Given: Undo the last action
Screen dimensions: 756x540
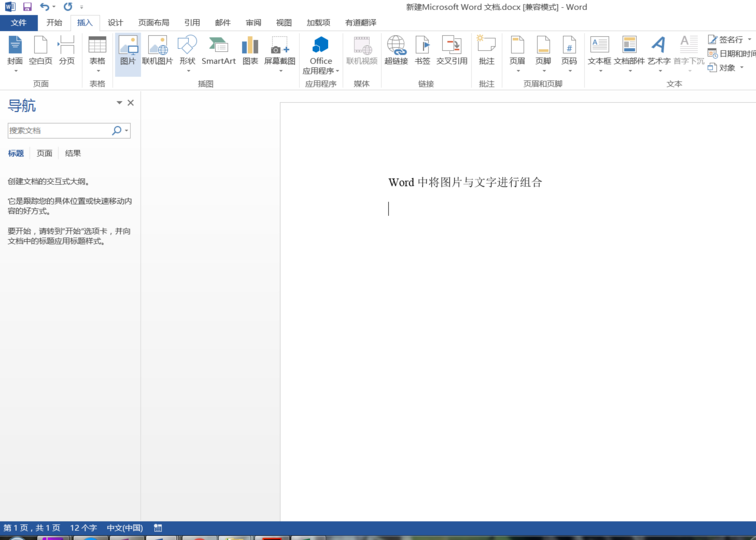Looking at the screenshot, I should 44,7.
